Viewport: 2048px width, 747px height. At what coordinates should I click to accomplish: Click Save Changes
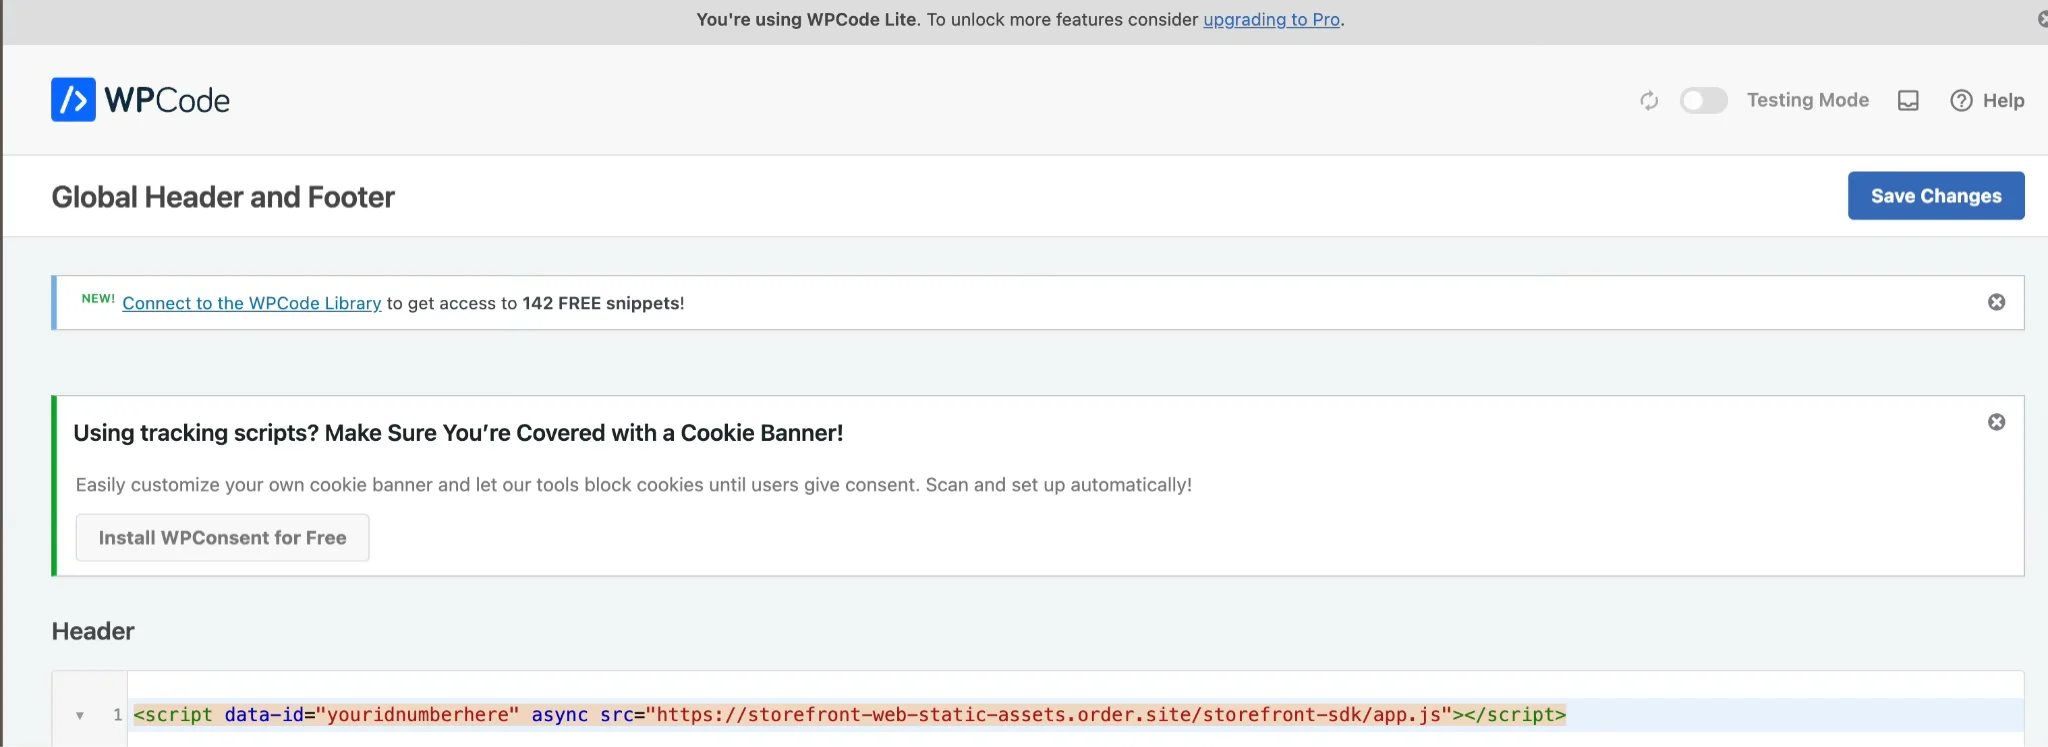pyautogui.click(x=1935, y=195)
